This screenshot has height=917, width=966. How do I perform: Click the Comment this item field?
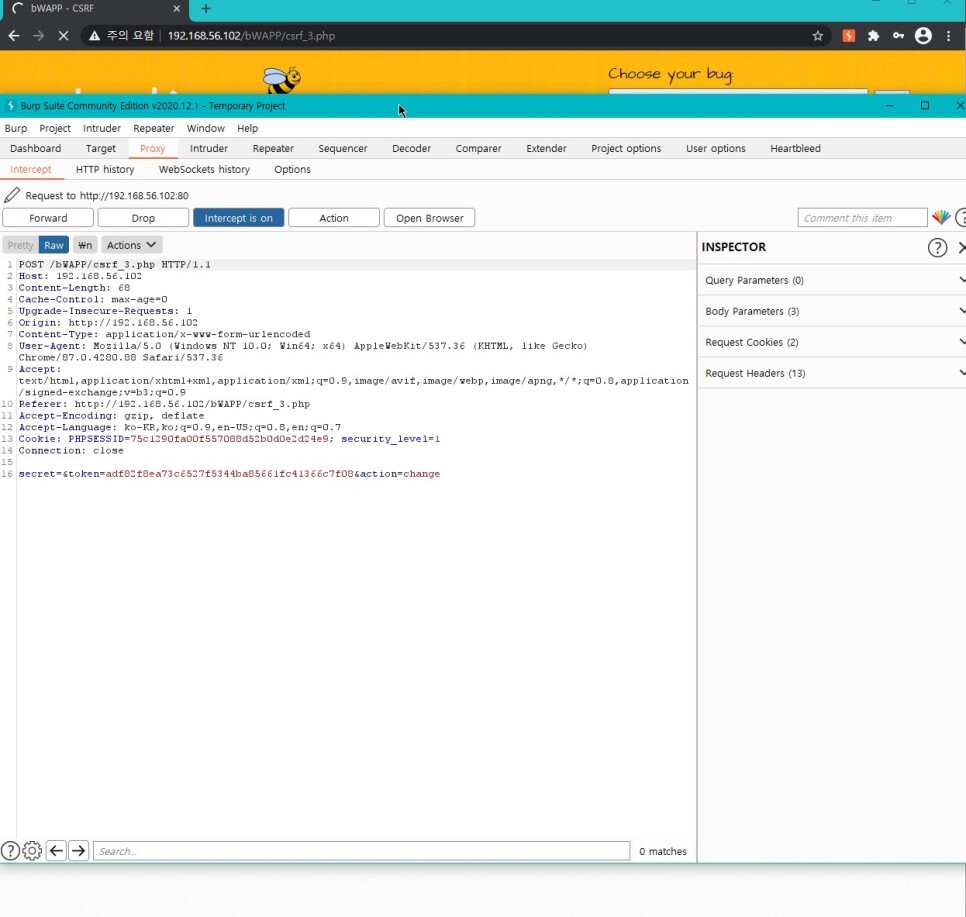pyautogui.click(x=862, y=218)
